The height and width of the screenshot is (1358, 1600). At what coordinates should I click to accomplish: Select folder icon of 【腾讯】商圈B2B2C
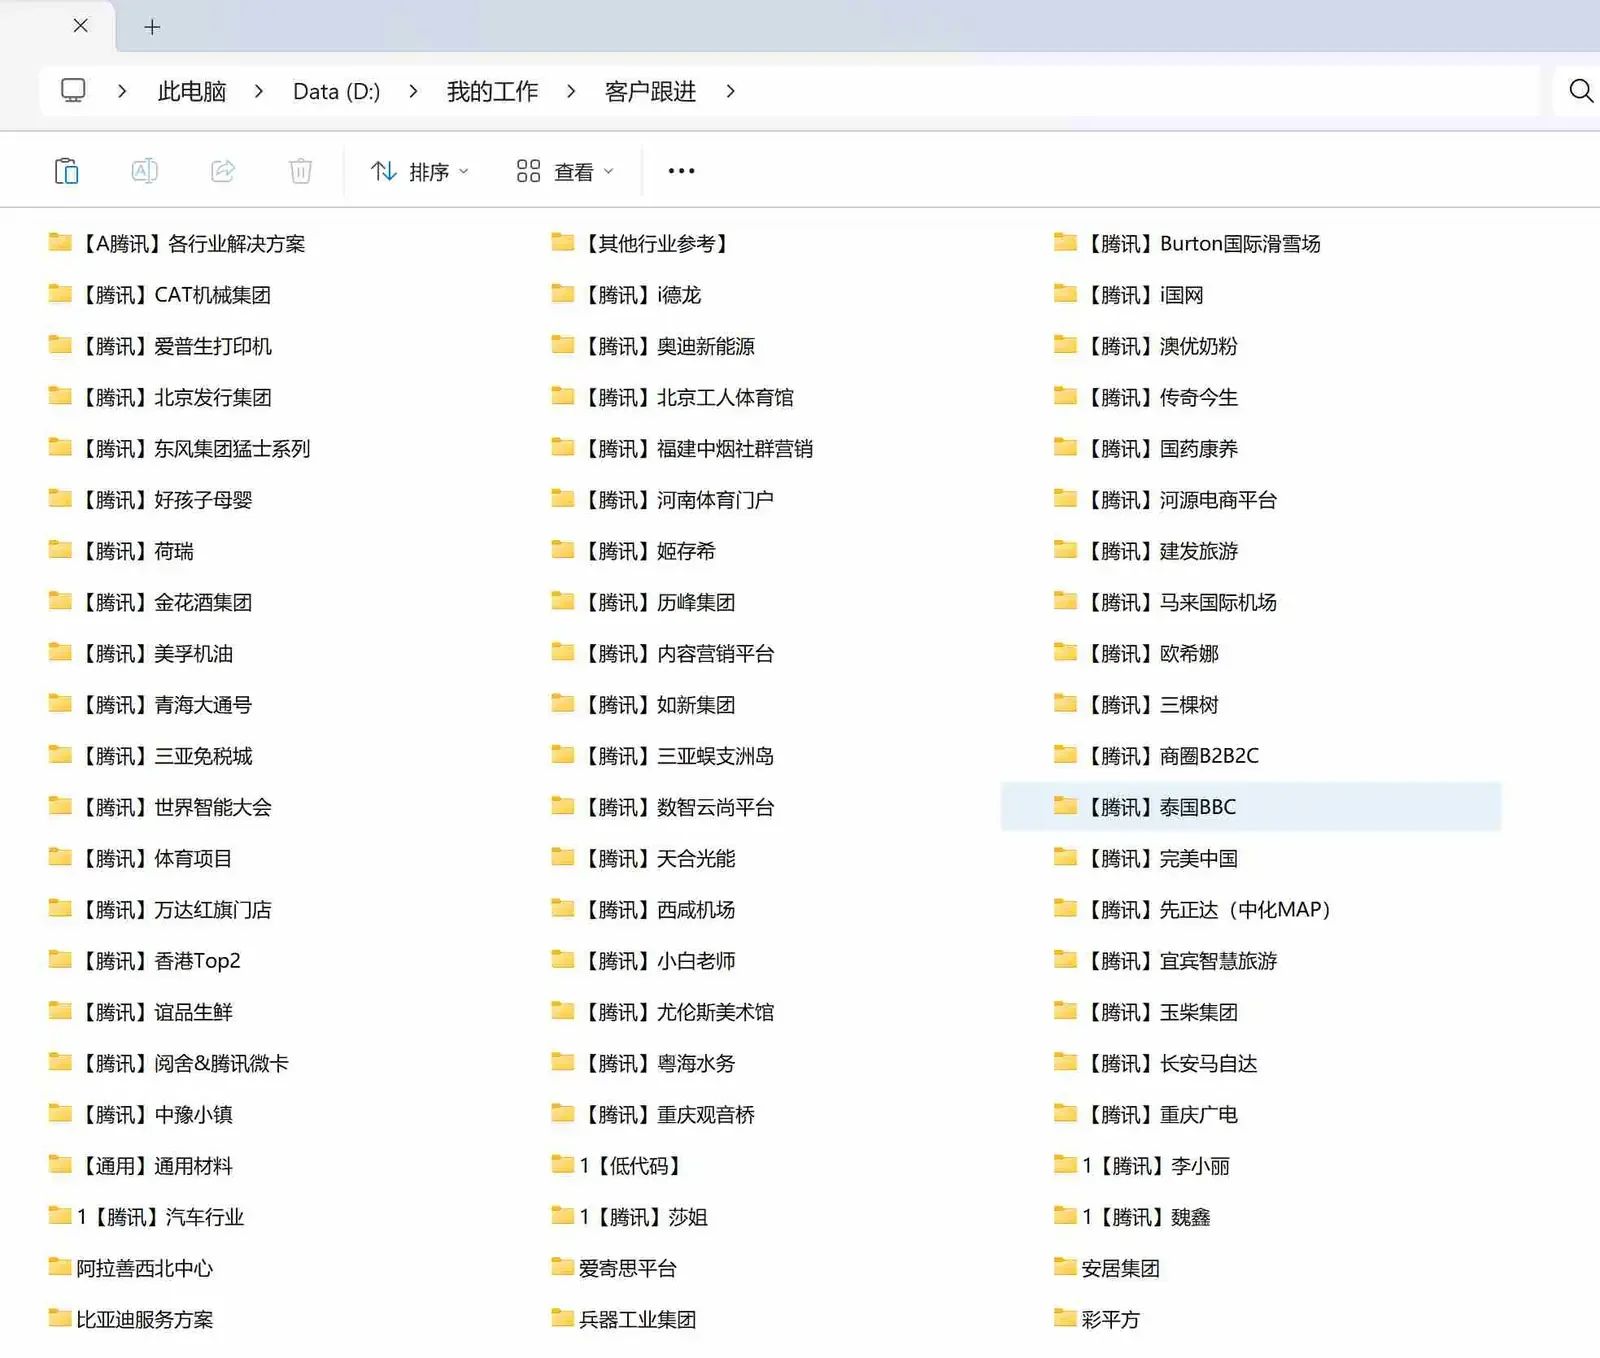1066,754
